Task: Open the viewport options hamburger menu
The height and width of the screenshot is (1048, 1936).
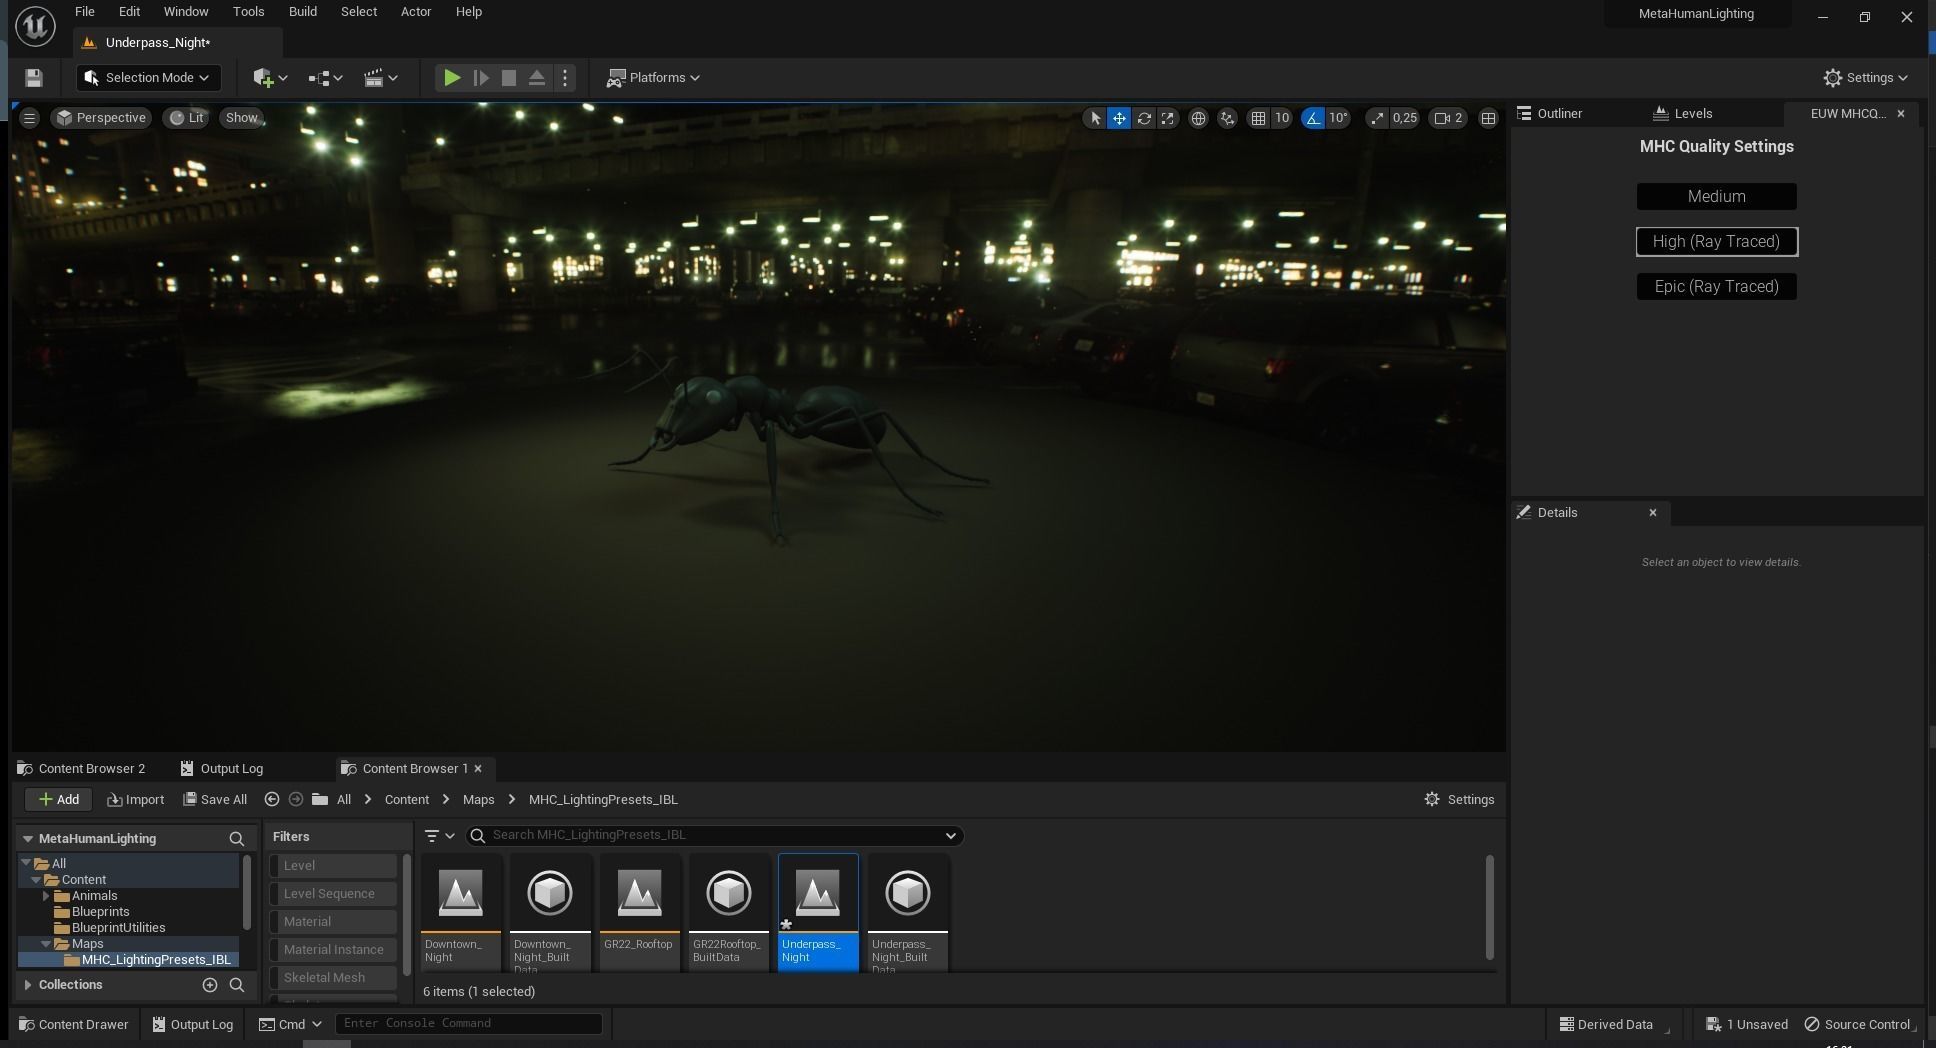Action: click(x=29, y=118)
